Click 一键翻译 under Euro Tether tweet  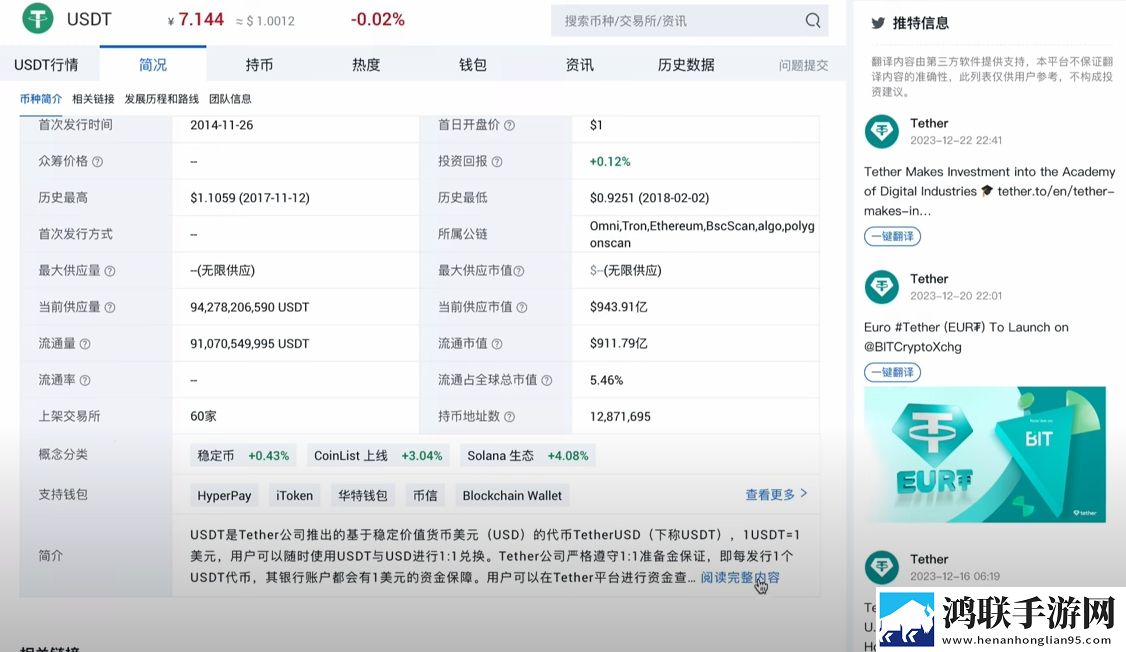point(892,372)
